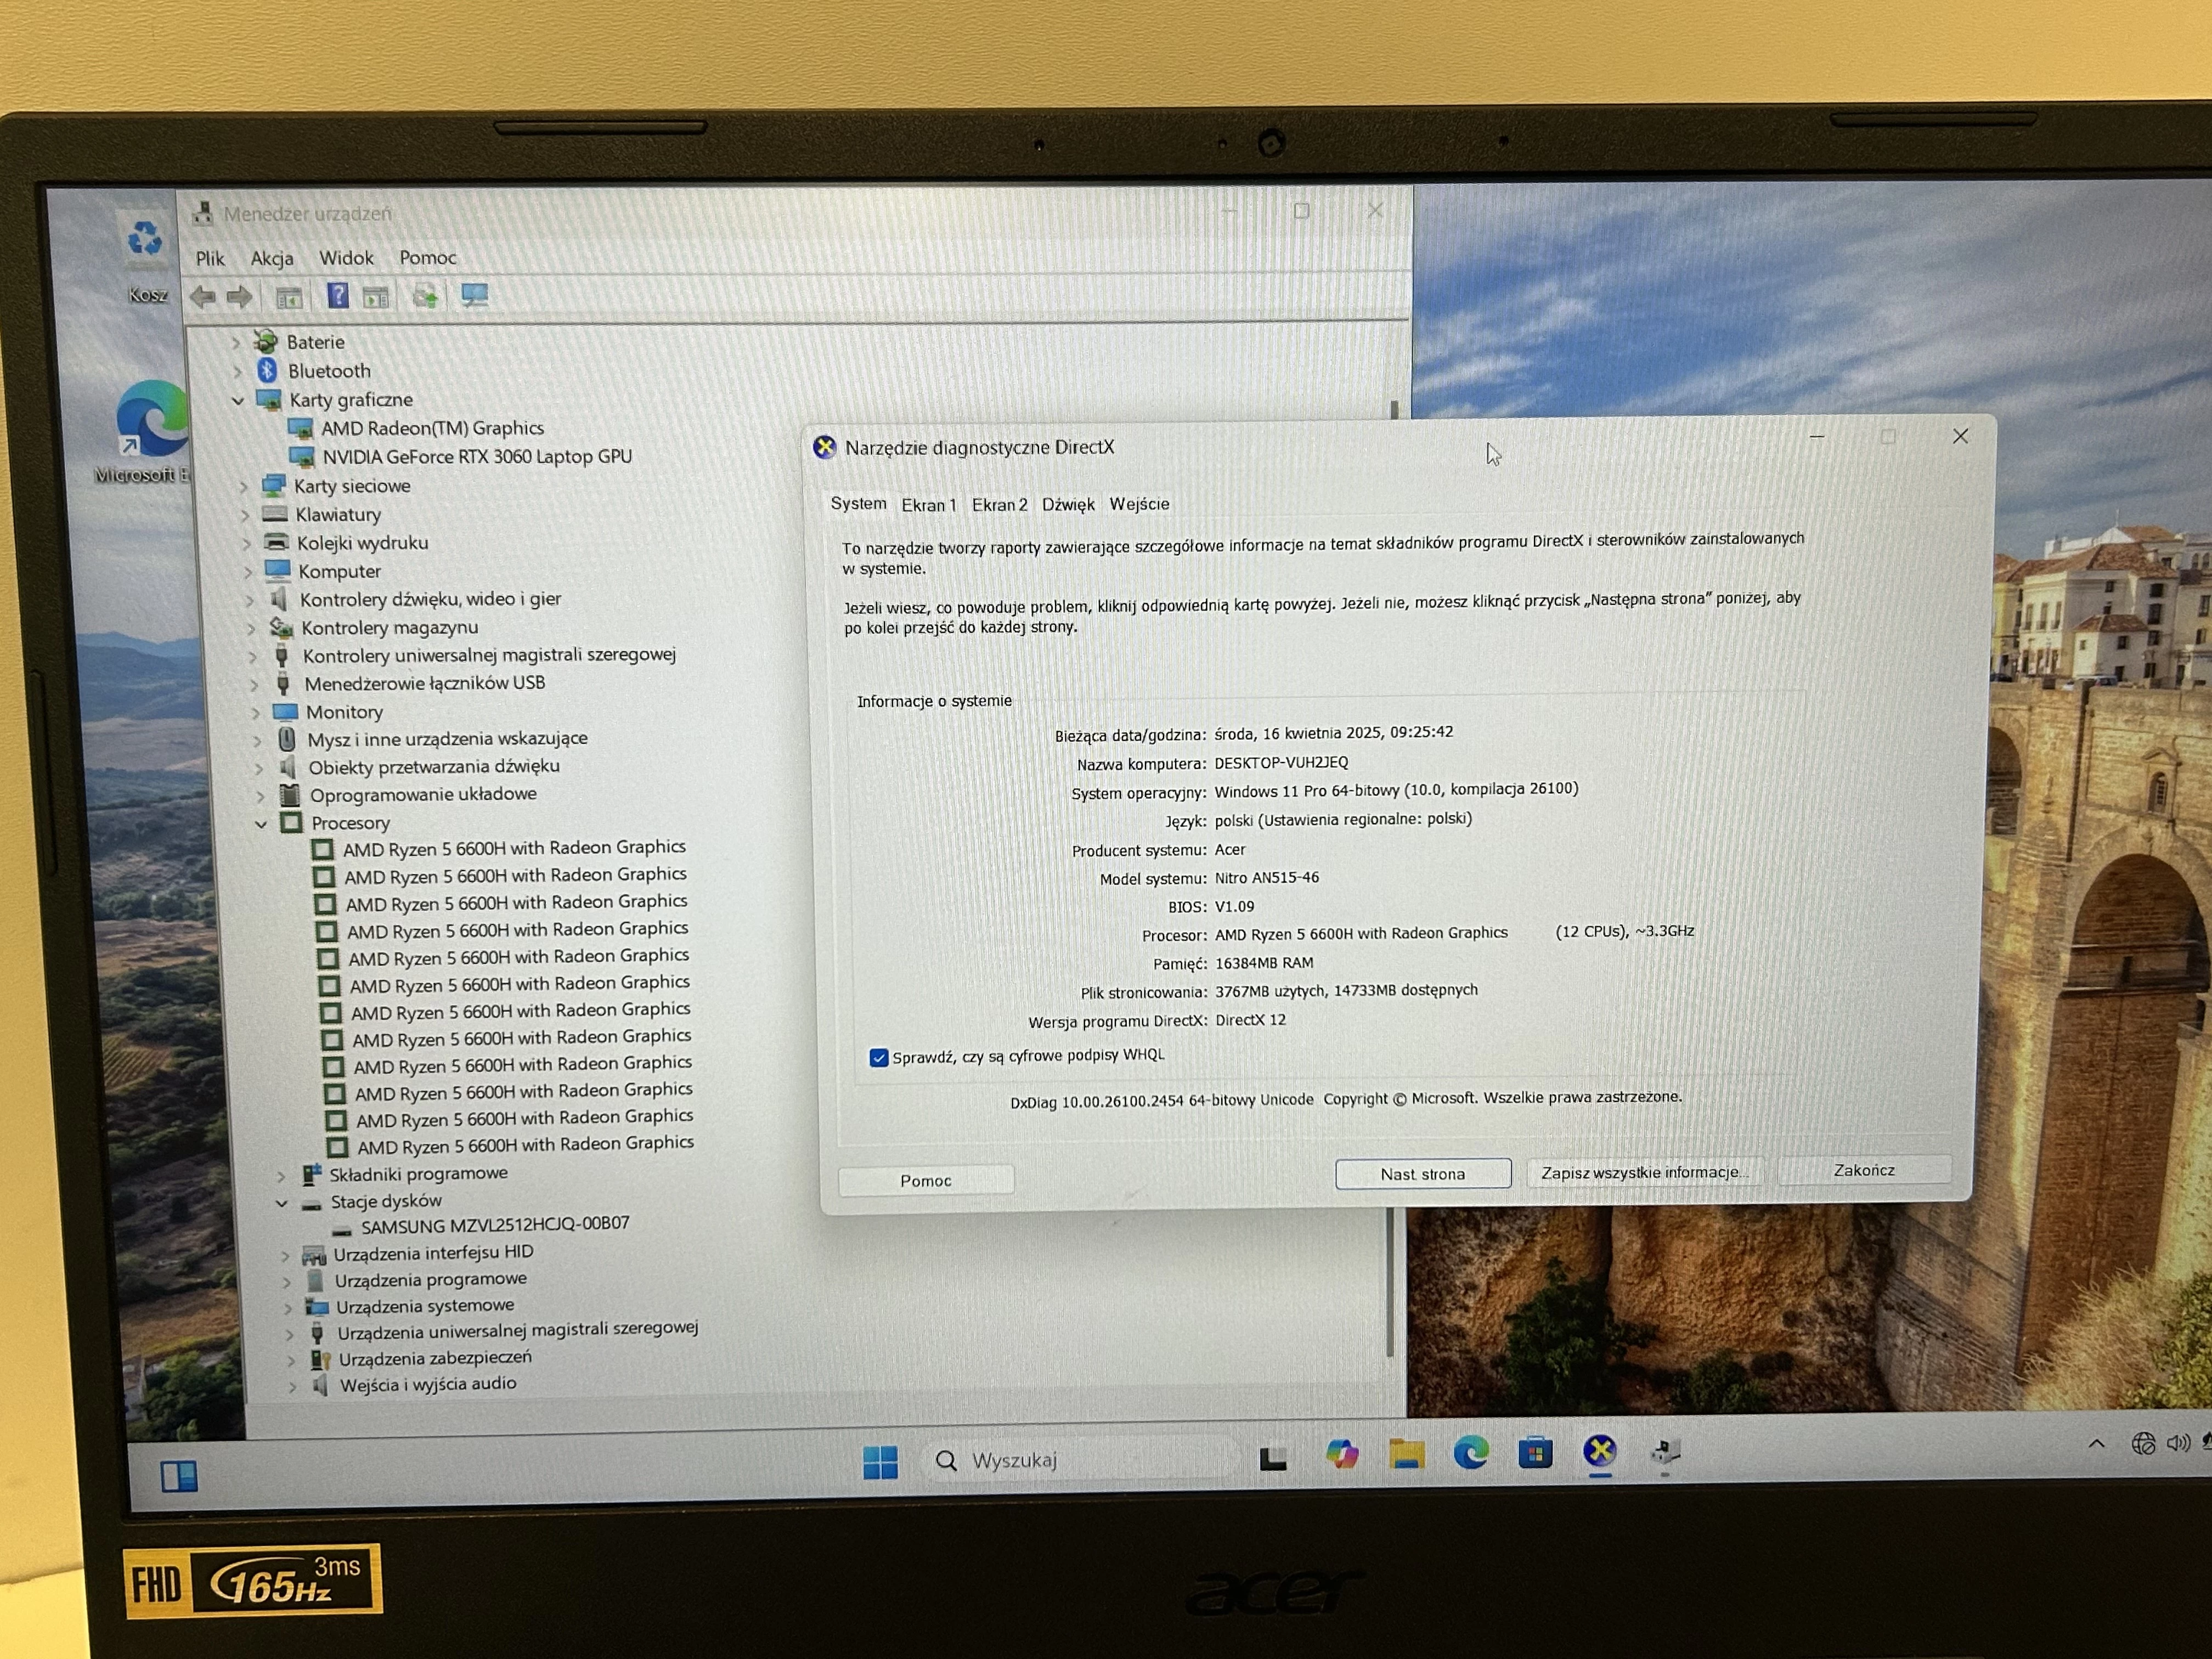The image size is (2212, 1659).
Task: Click the Wyszukaj taskbar search box
Action: [1080, 1460]
